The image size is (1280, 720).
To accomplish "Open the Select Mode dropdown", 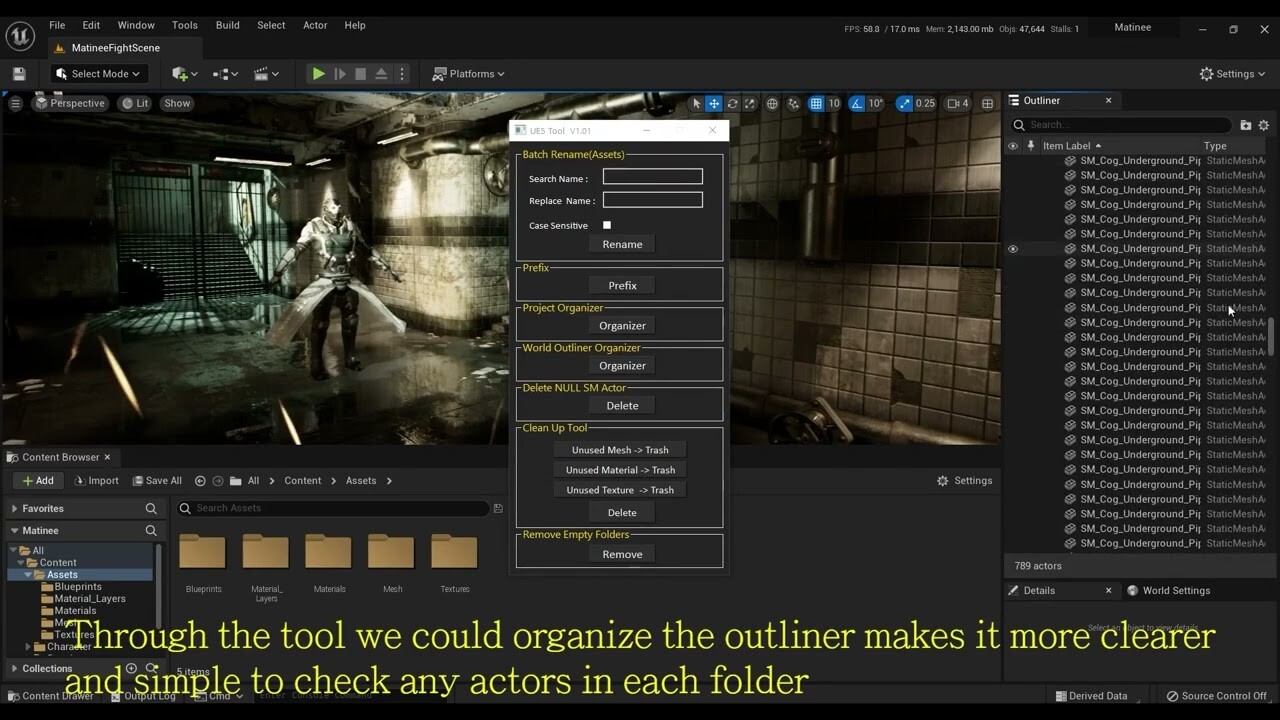I will click(98, 73).
